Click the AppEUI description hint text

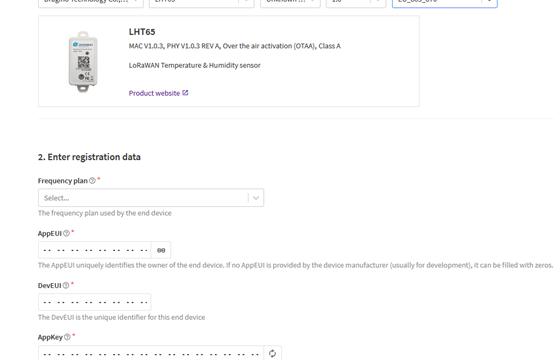click(x=295, y=265)
